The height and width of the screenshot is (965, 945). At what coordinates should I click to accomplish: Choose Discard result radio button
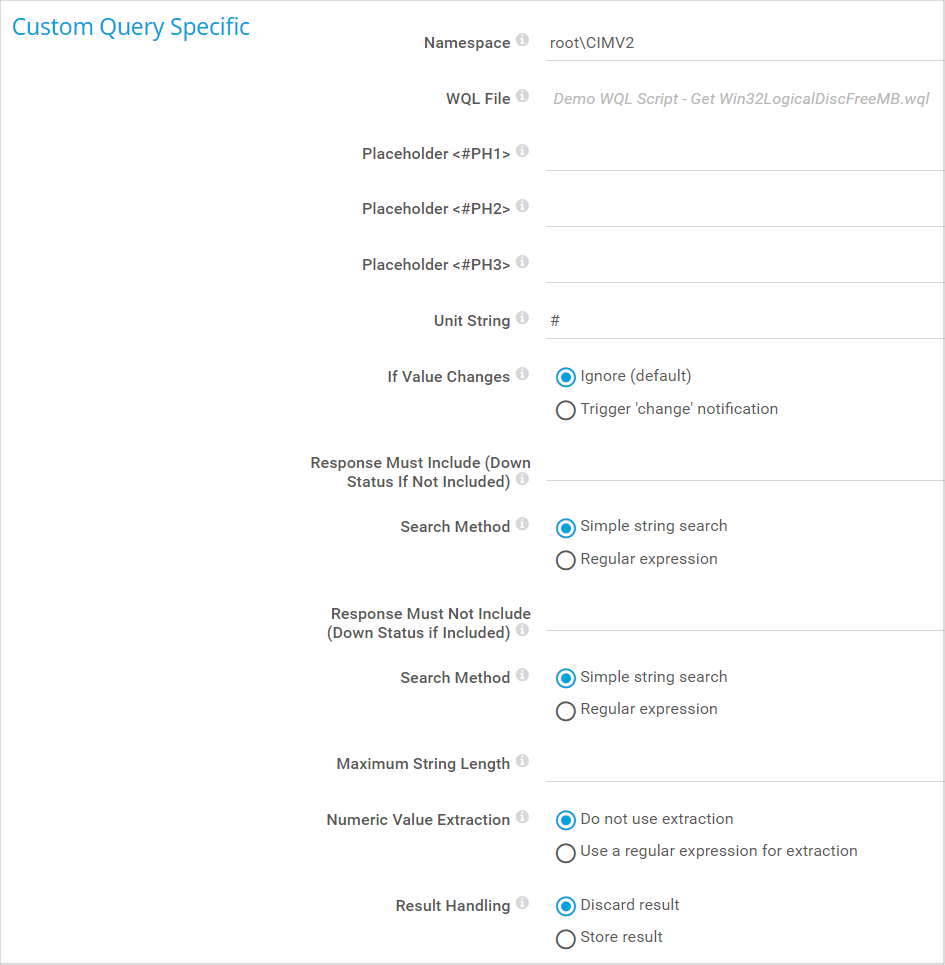tap(566, 906)
